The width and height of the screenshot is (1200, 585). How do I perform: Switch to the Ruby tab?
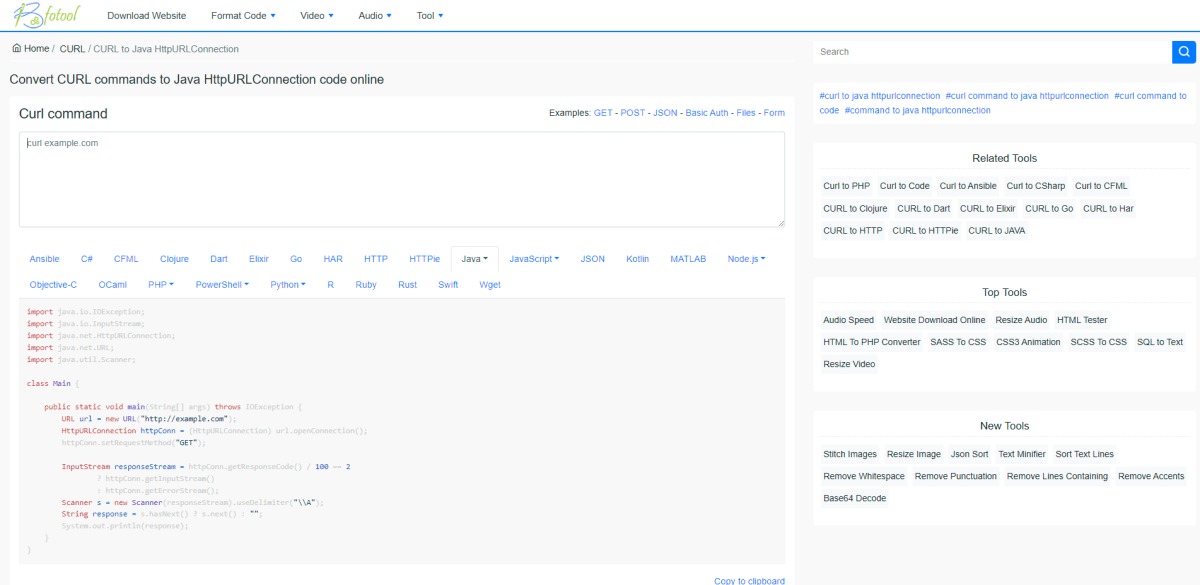pos(366,285)
